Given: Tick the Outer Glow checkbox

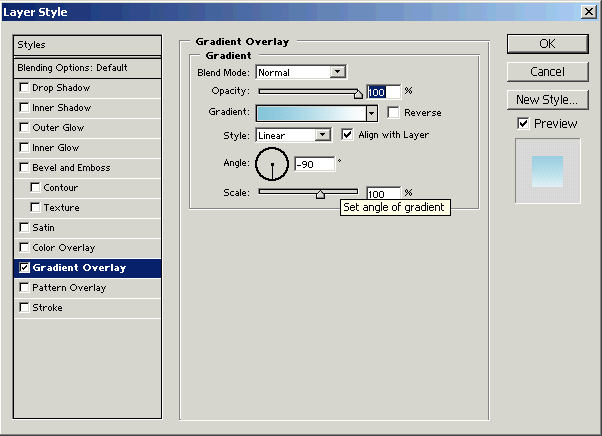Looking at the screenshot, I should pyautogui.click(x=24, y=127).
